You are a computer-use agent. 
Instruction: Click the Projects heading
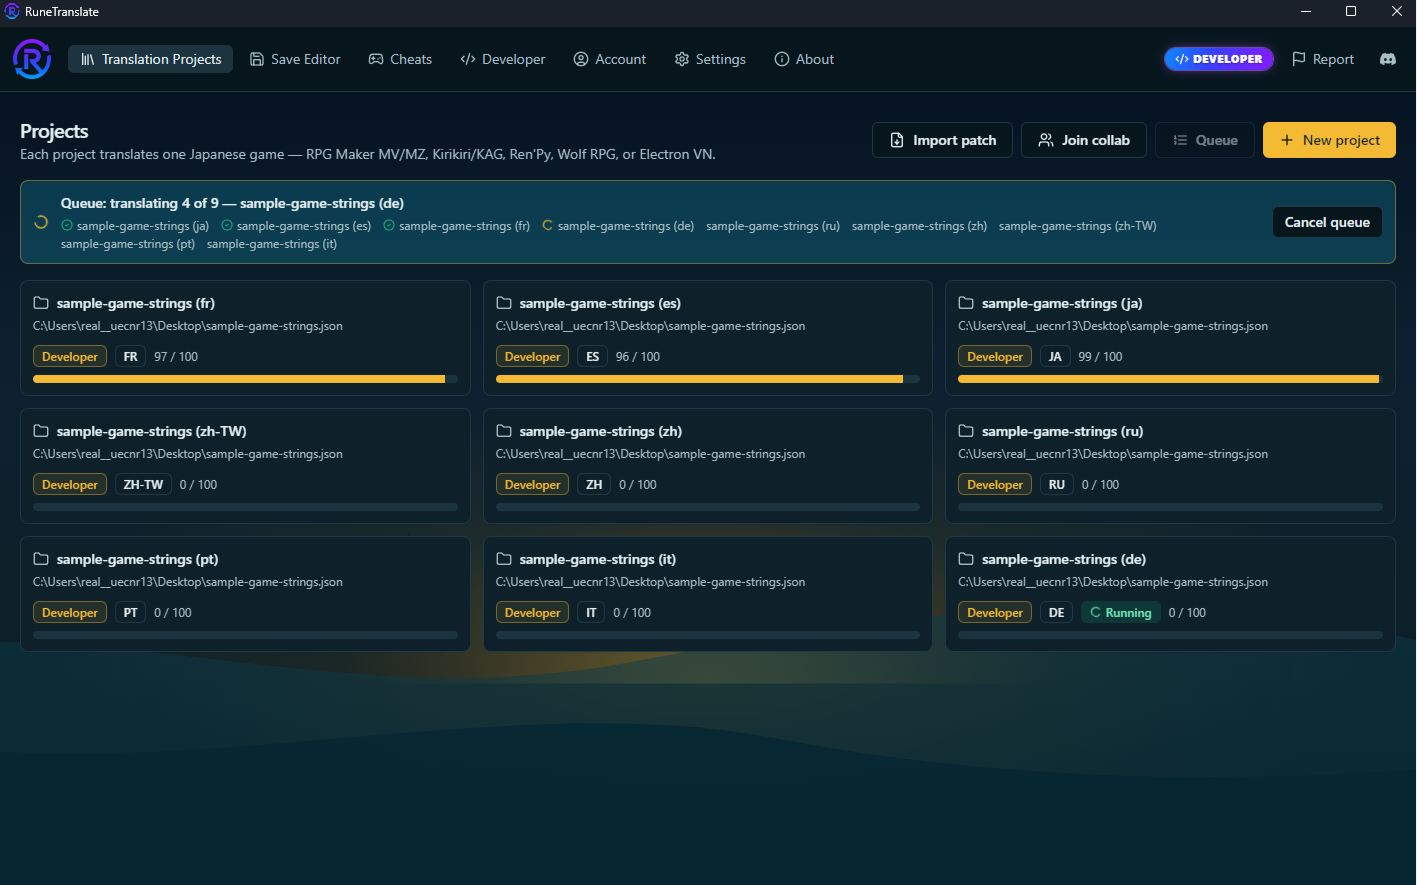point(54,131)
